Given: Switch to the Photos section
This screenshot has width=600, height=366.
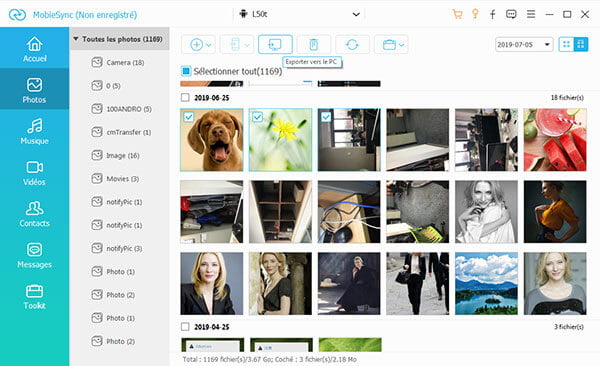Looking at the screenshot, I should [34, 89].
